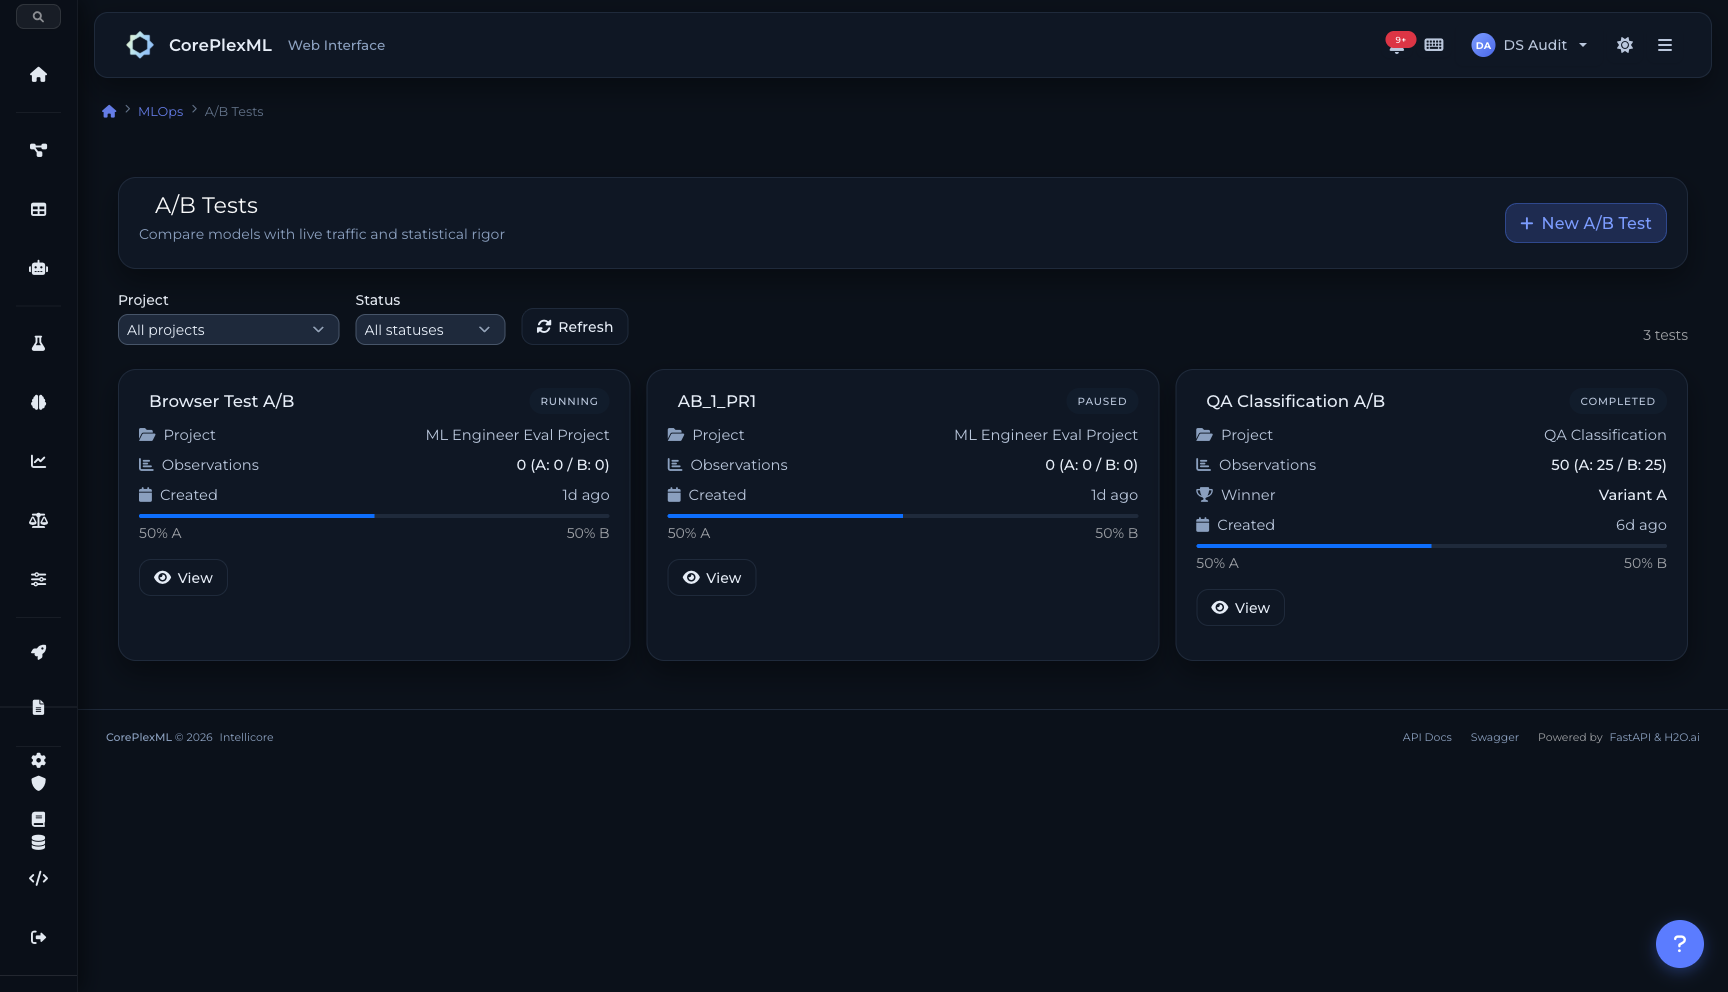Viewport: 1728px width, 992px height.
Task: Expand the DS Audit user menu
Action: [x=1529, y=45]
